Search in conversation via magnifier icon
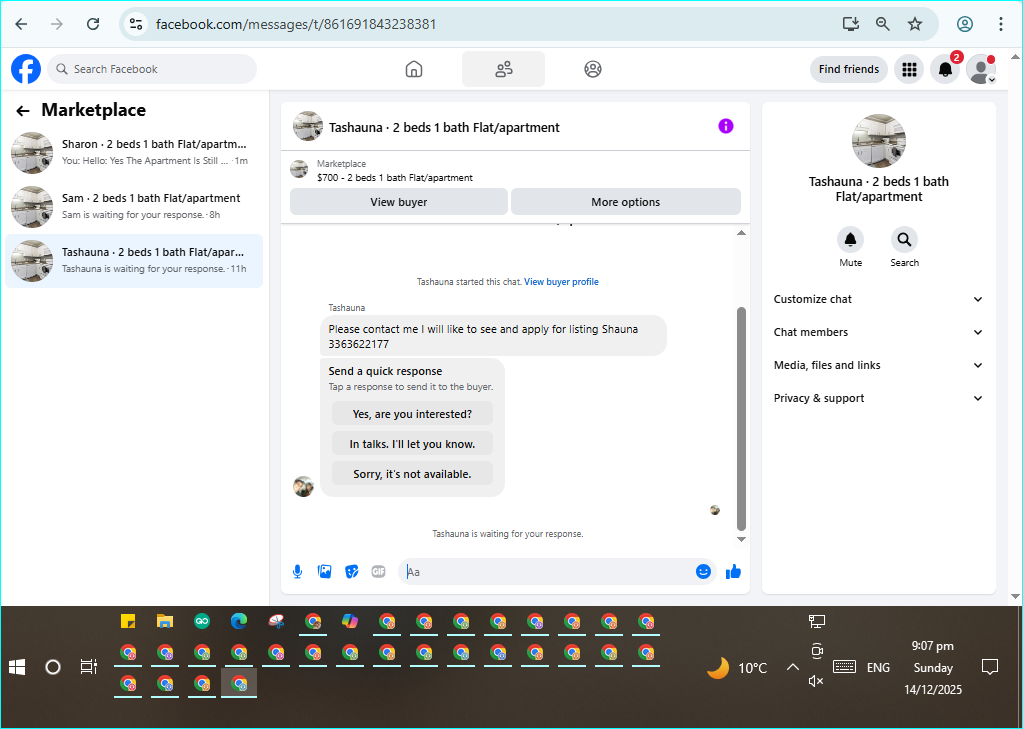The width and height of the screenshot is (1023, 729). click(x=904, y=240)
